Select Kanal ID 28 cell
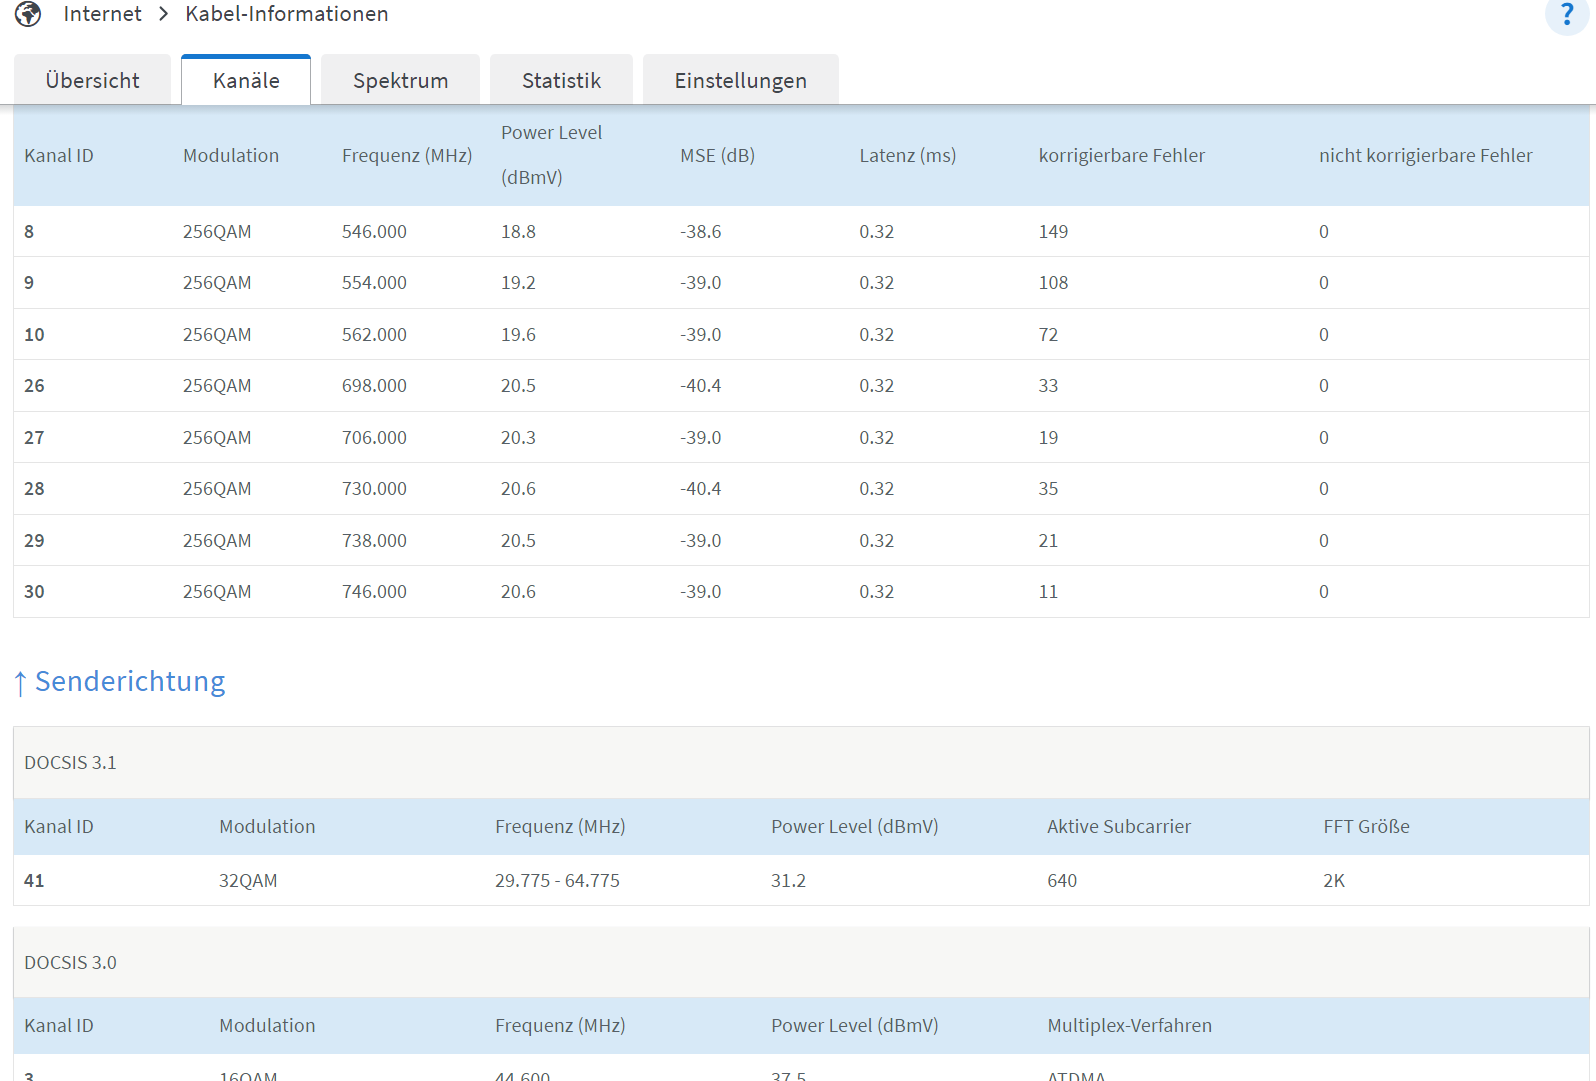The image size is (1596, 1081). (34, 488)
